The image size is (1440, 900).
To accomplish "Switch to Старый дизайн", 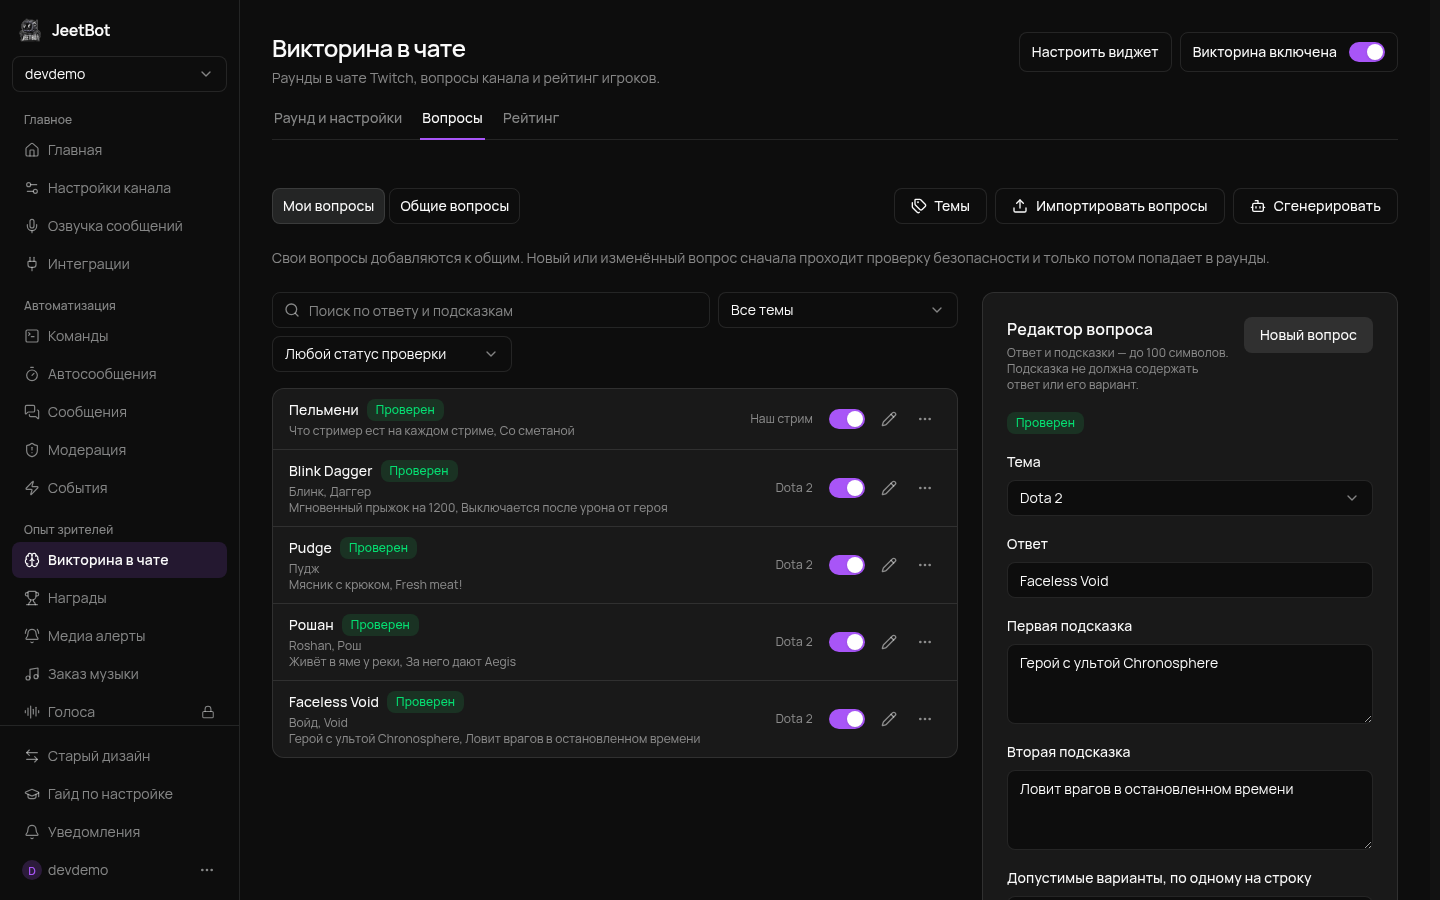I will click(119, 756).
